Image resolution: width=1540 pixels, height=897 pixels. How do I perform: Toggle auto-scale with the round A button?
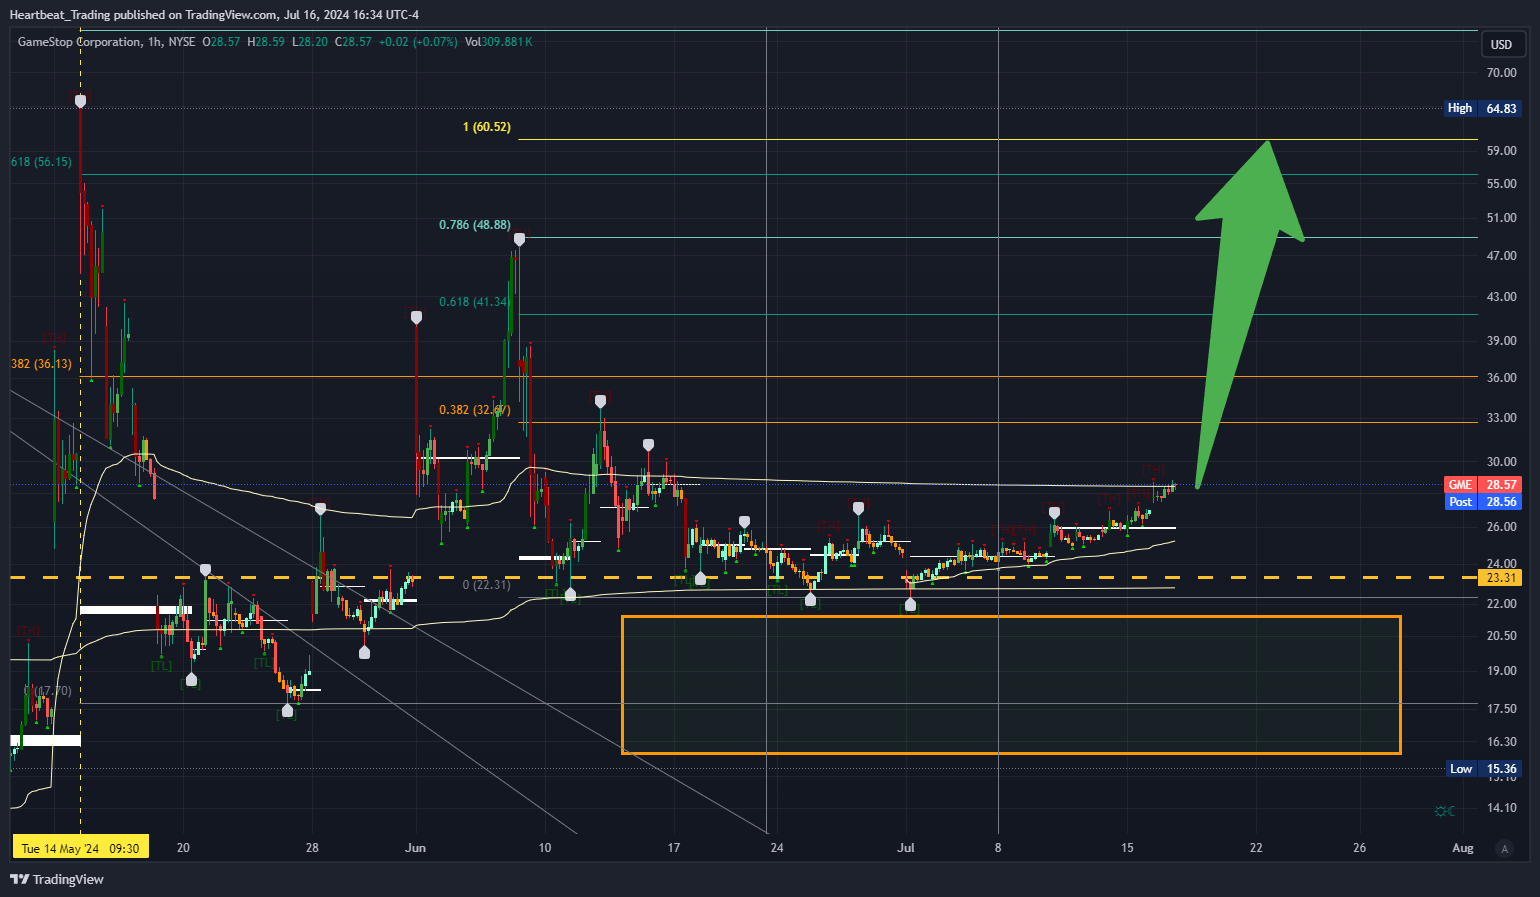coord(1504,848)
